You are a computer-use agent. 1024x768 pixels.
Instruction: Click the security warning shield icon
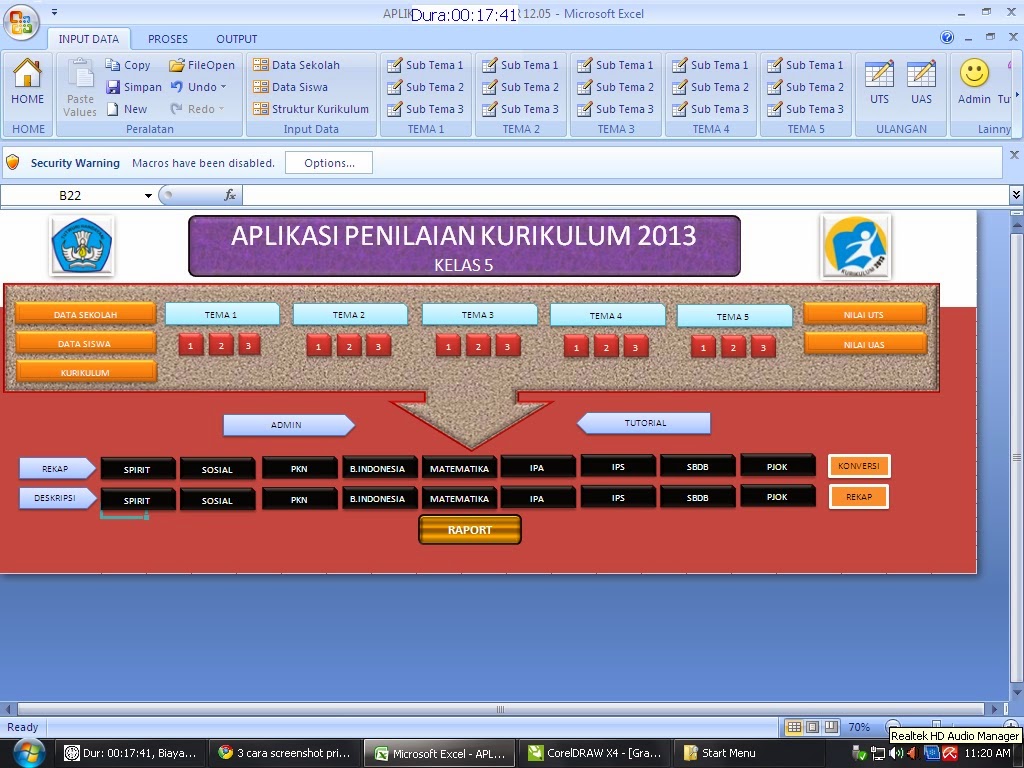click(12, 163)
